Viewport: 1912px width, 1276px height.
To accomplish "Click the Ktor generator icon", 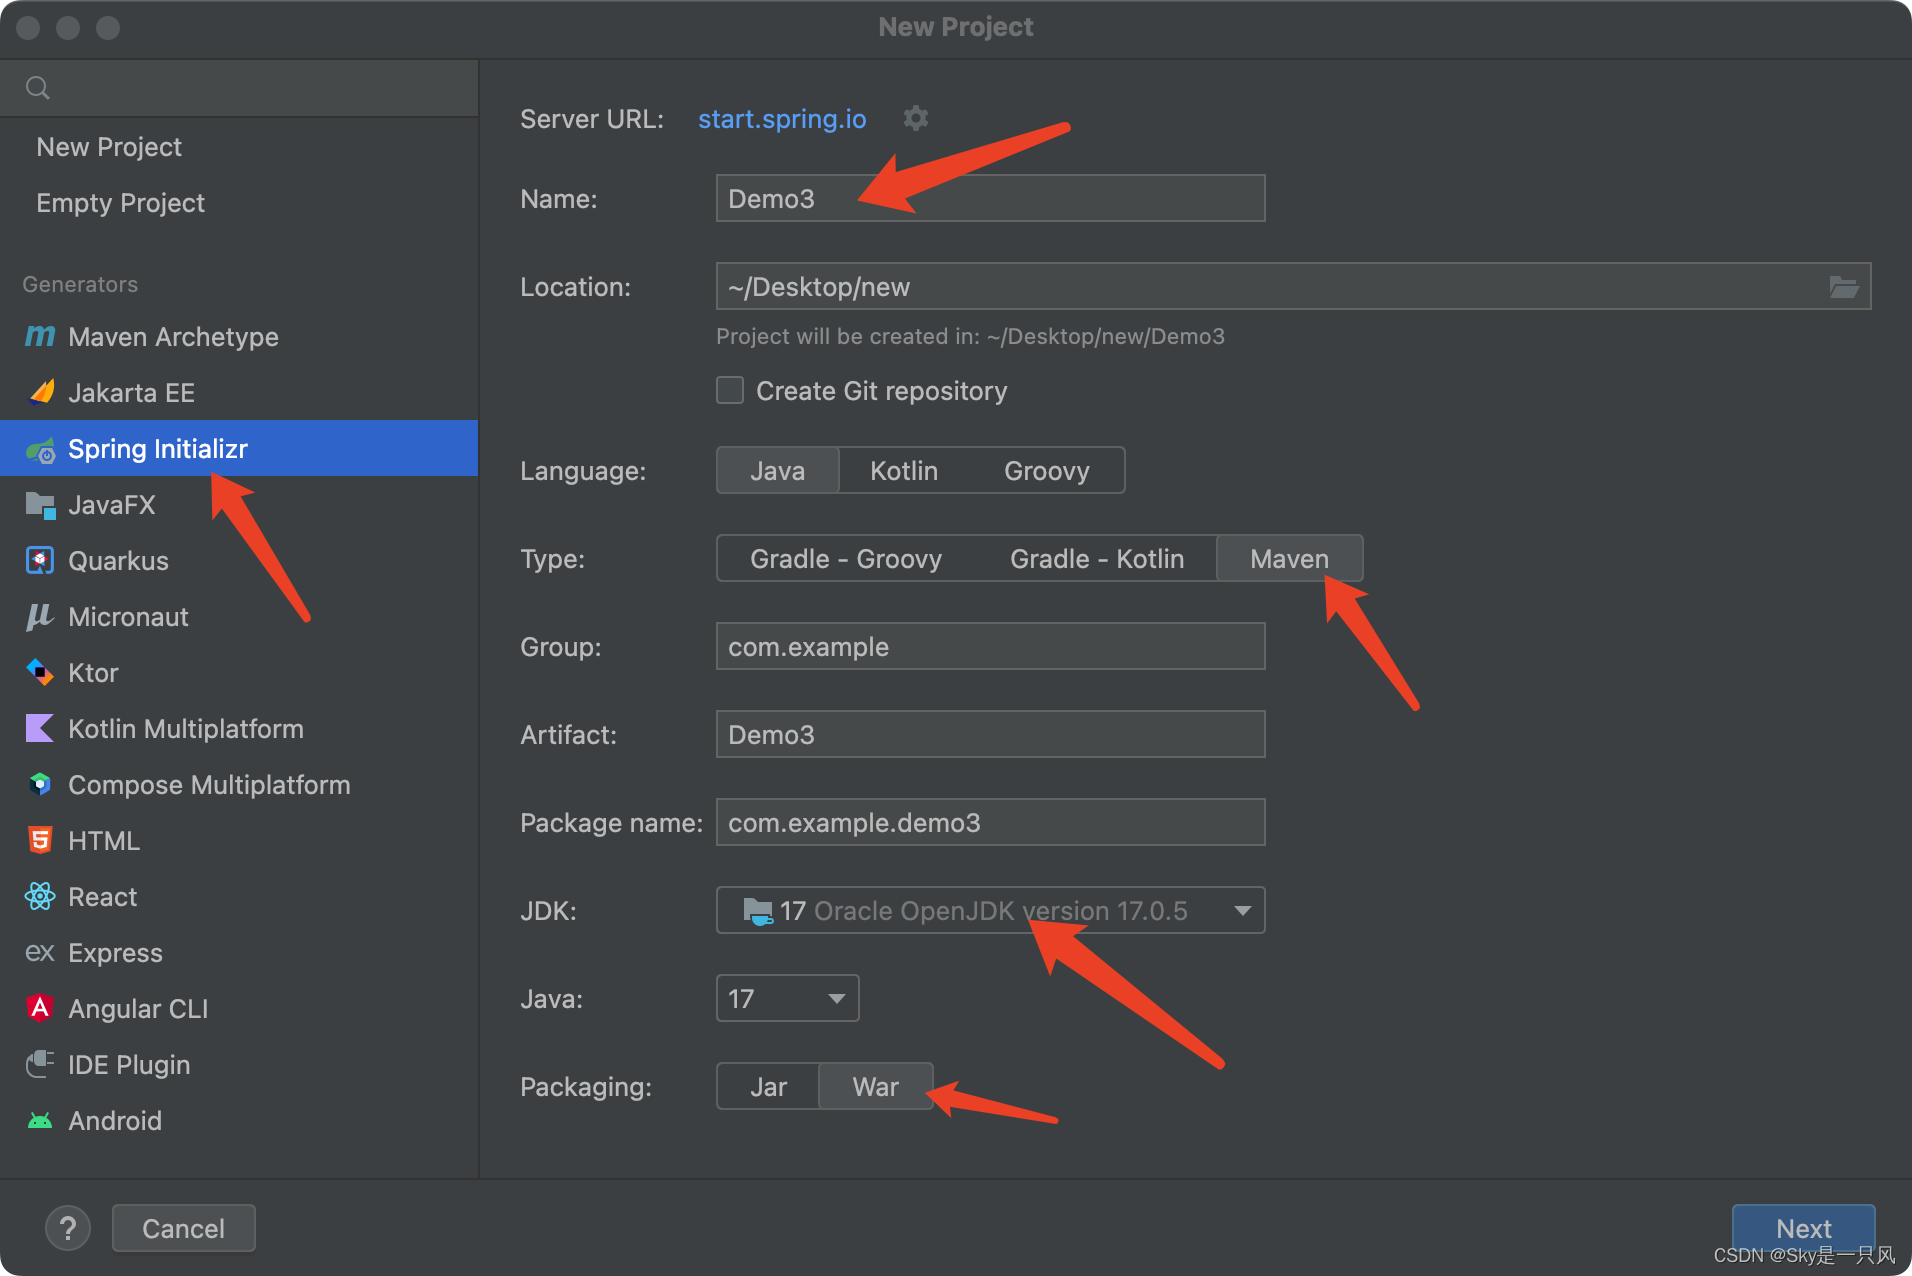I will click(x=40, y=673).
